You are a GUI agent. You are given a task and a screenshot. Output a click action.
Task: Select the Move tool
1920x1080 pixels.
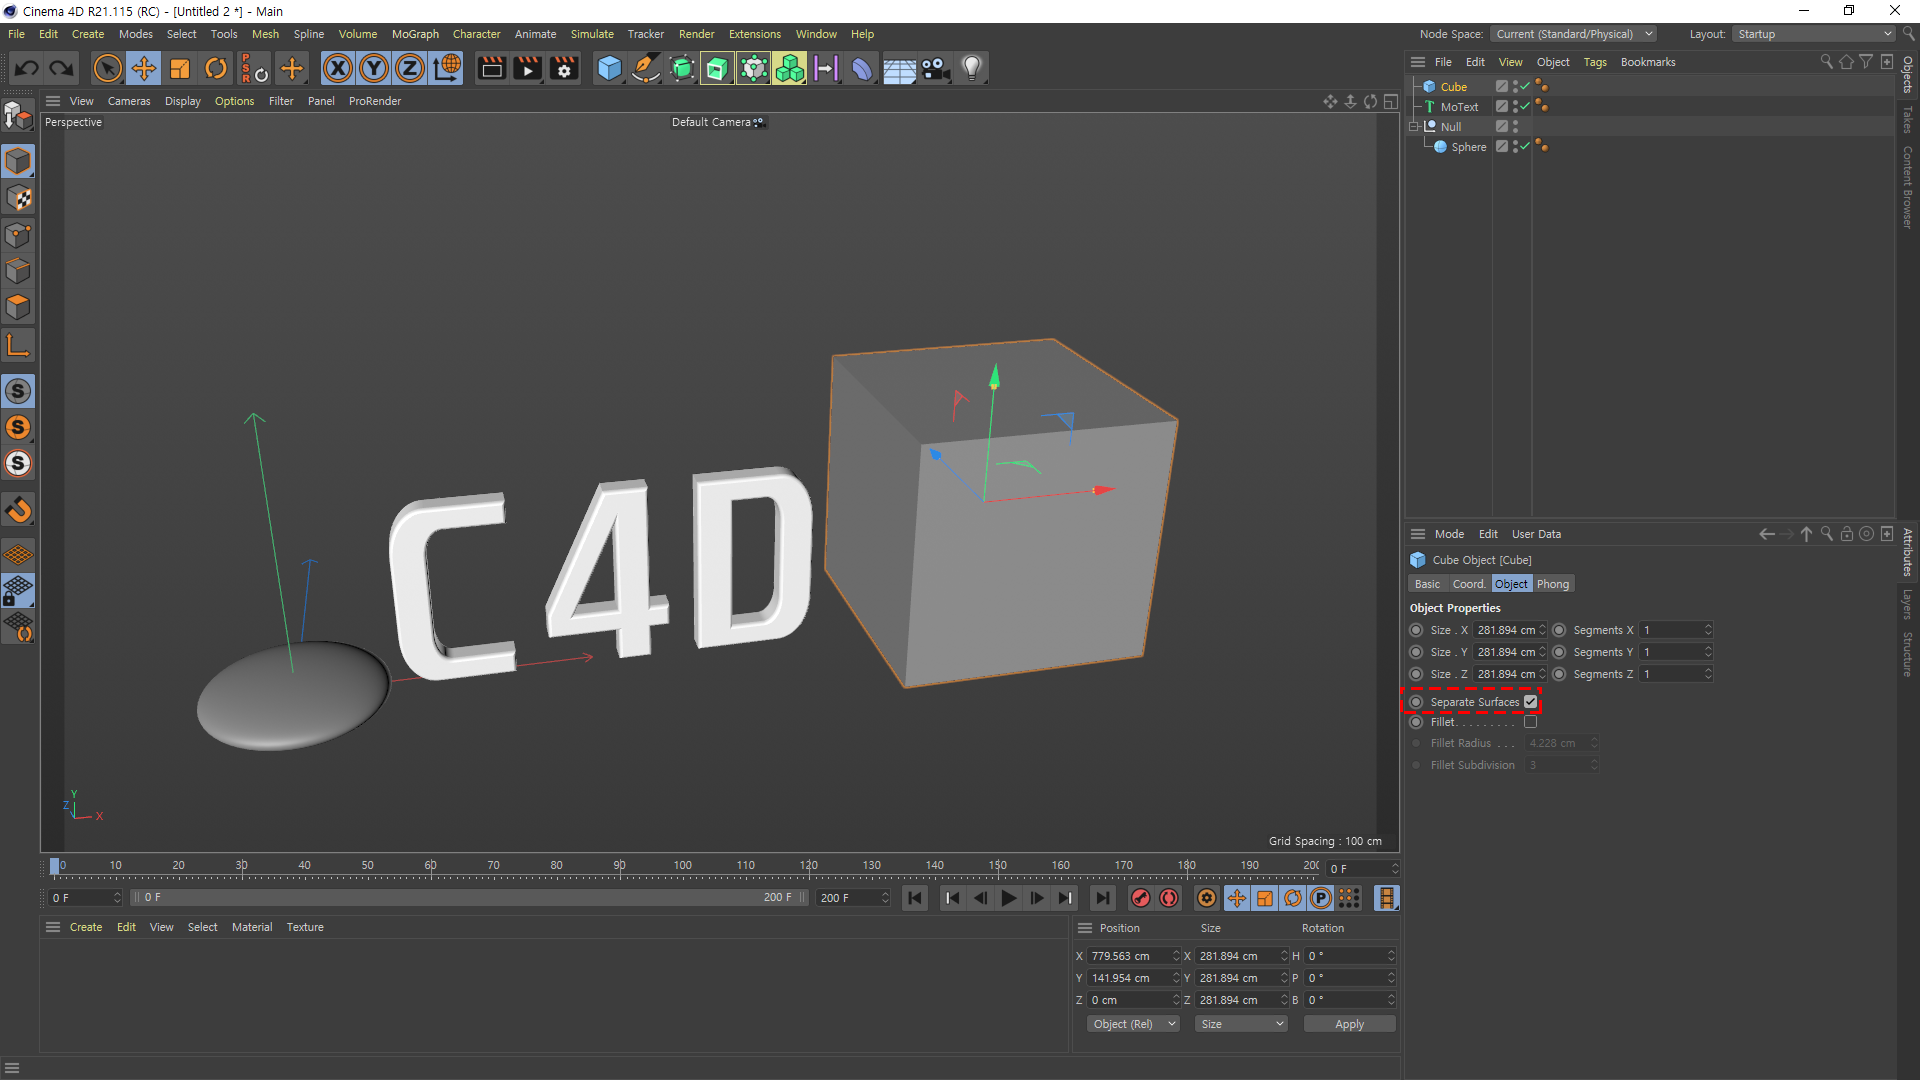[x=144, y=68]
